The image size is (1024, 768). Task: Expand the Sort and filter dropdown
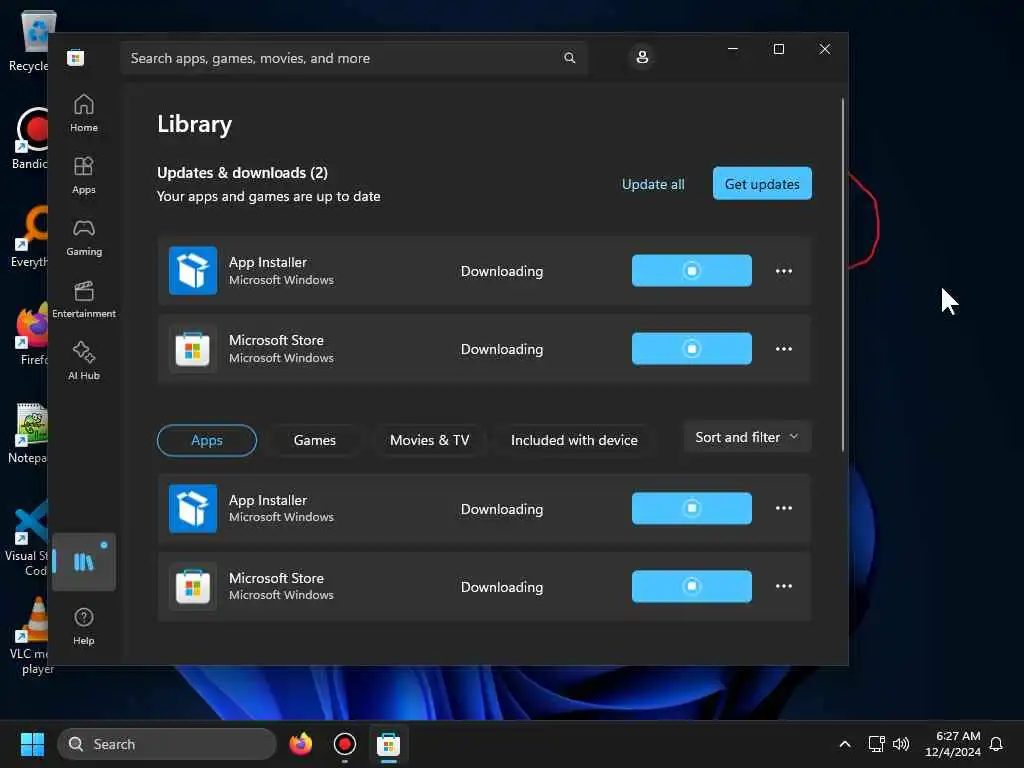click(x=747, y=437)
